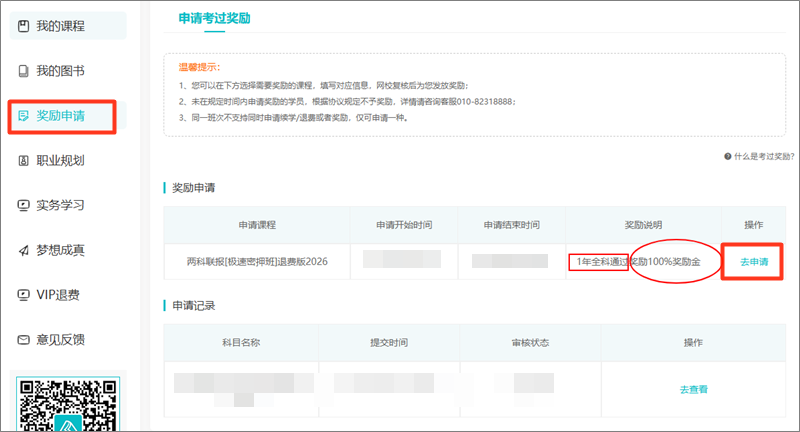Click the 职业规划 sidebar icon

tap(23, 161)
